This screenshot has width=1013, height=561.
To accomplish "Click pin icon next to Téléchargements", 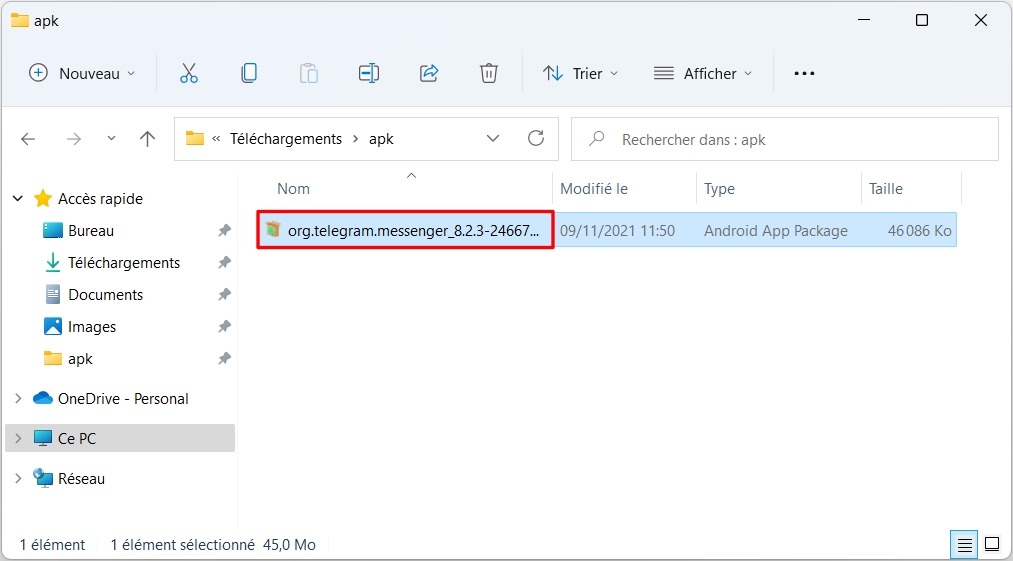I will click(224, 262).
